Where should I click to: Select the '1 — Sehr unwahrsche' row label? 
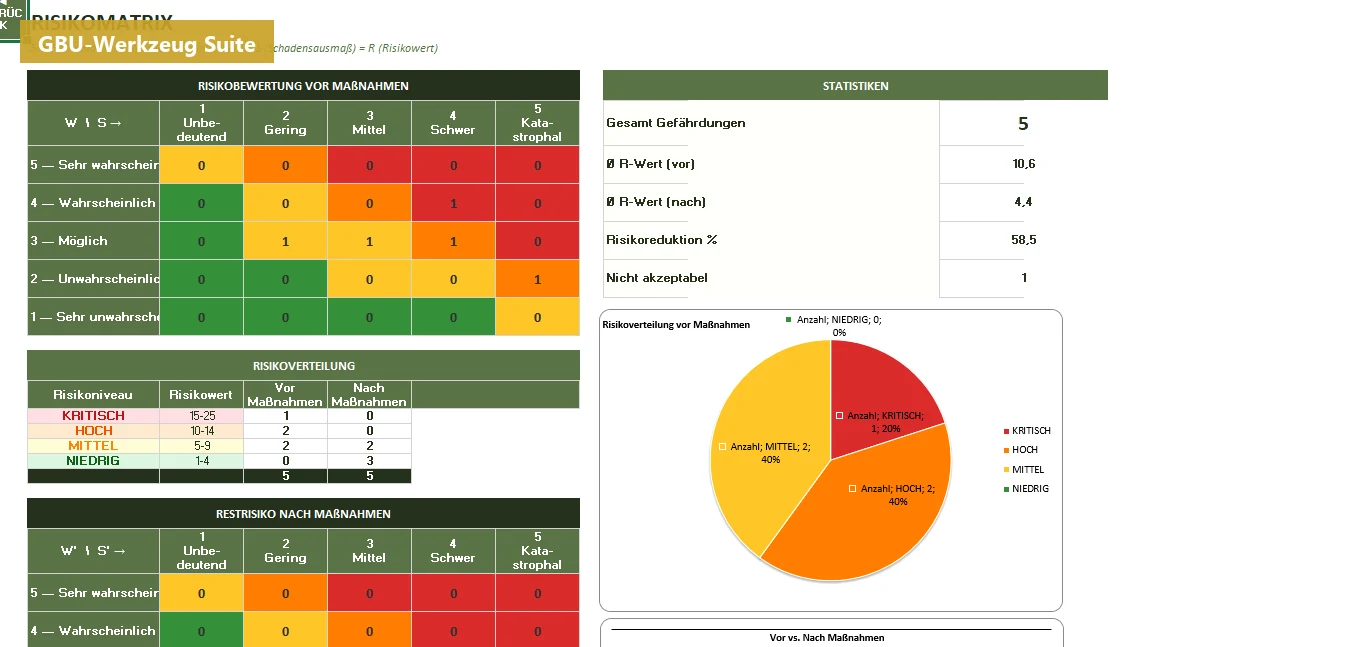93,317
